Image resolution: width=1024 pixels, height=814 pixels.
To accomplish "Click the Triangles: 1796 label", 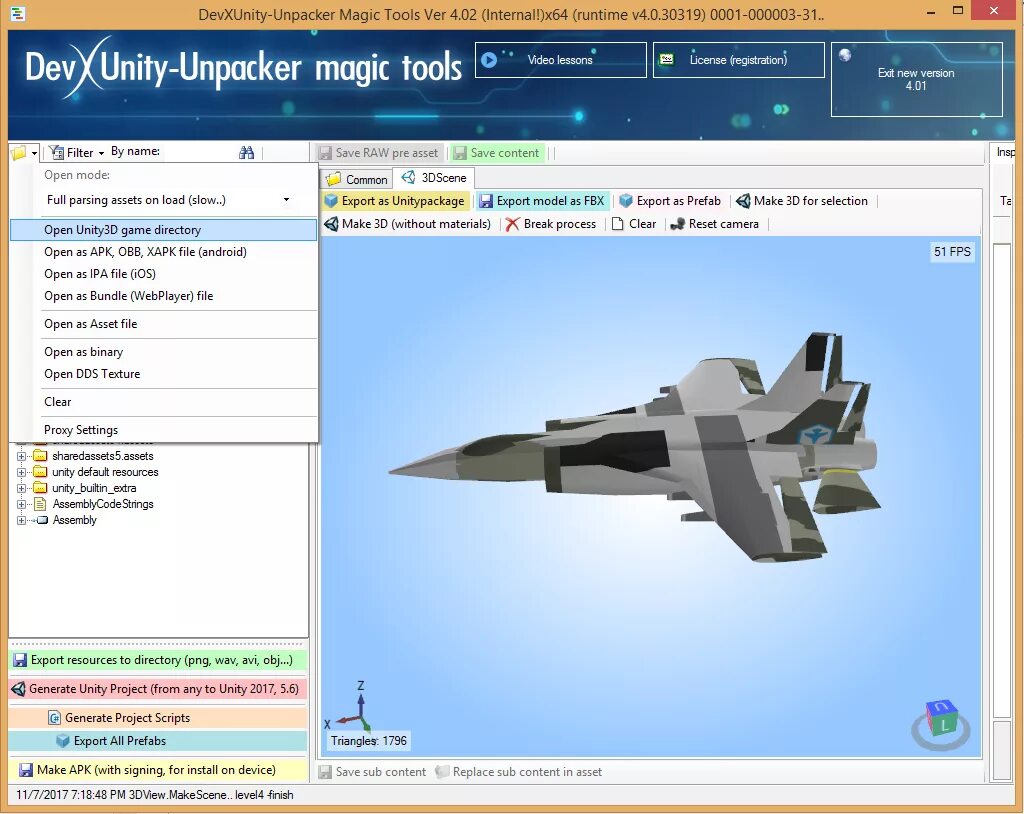I will (x=368, y=741).
